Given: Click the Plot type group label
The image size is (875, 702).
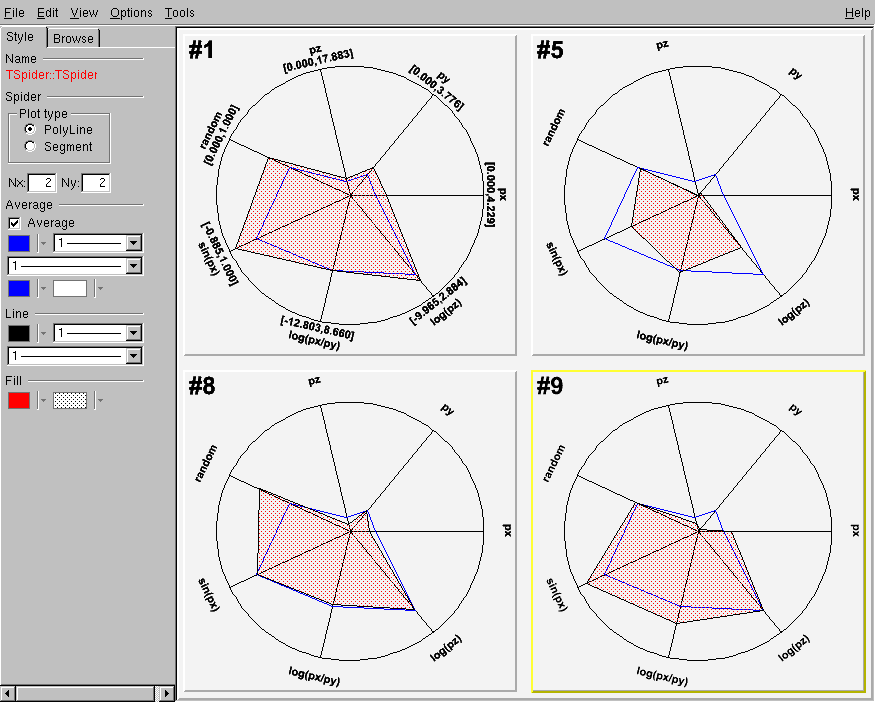Looking at the screenshot, I should (43, 114).
